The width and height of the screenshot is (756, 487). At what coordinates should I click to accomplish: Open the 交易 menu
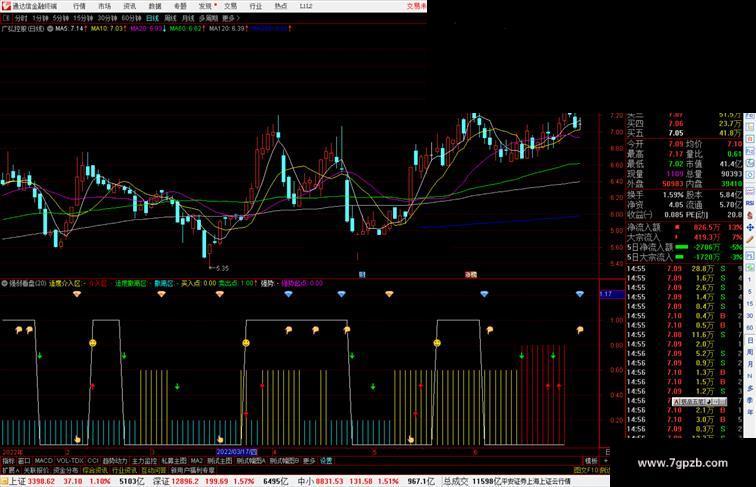(230, 6)
